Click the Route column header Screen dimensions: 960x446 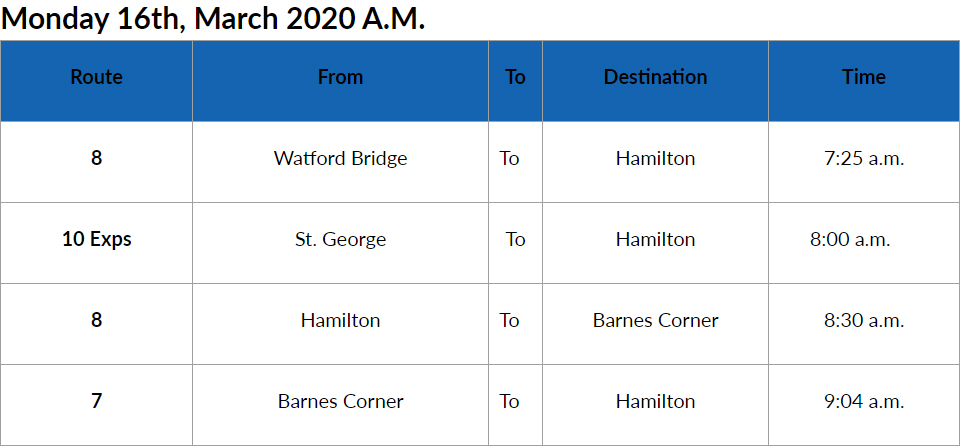click(96, 77)
